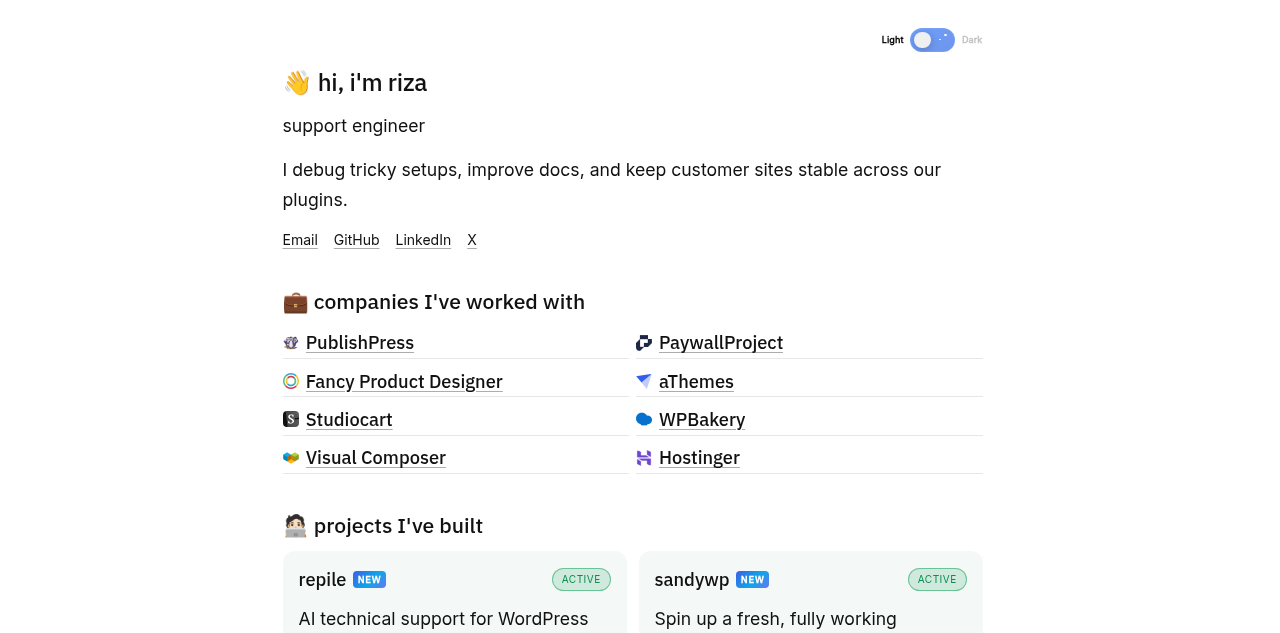Open the X profile link
Viewport: 1280px width, 633px height.
pyautogui.click(x=472, y=240)
